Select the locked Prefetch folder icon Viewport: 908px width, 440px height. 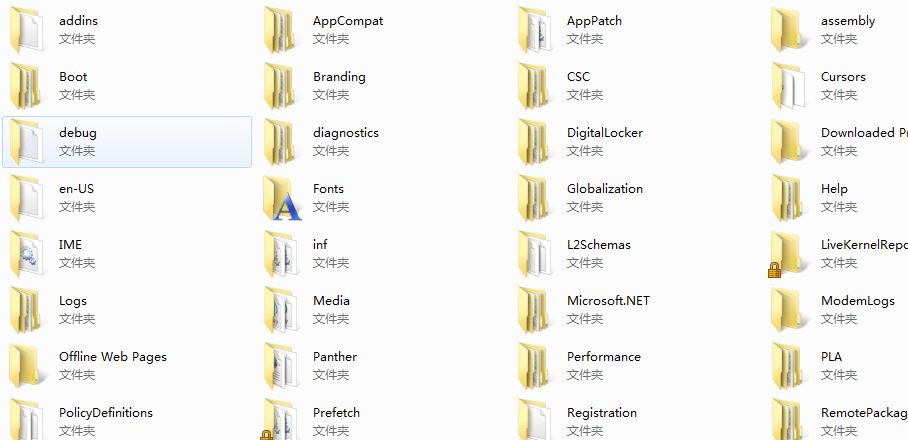click(282, 420)
